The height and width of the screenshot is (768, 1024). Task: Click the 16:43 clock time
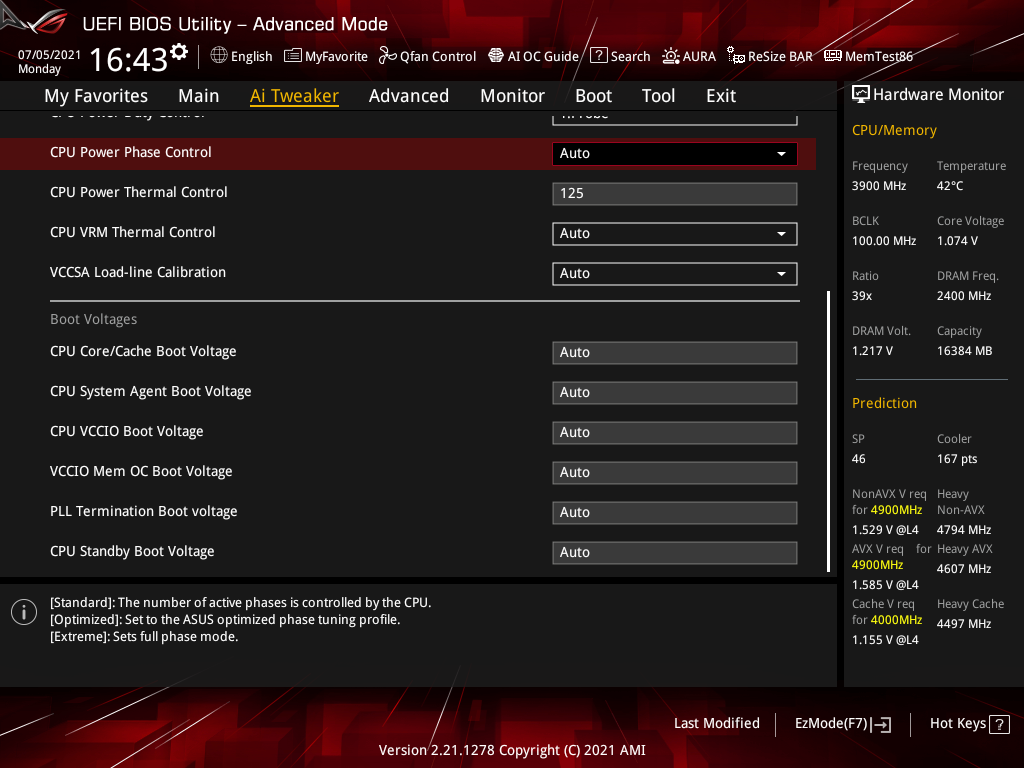click(x=129, y=60)
